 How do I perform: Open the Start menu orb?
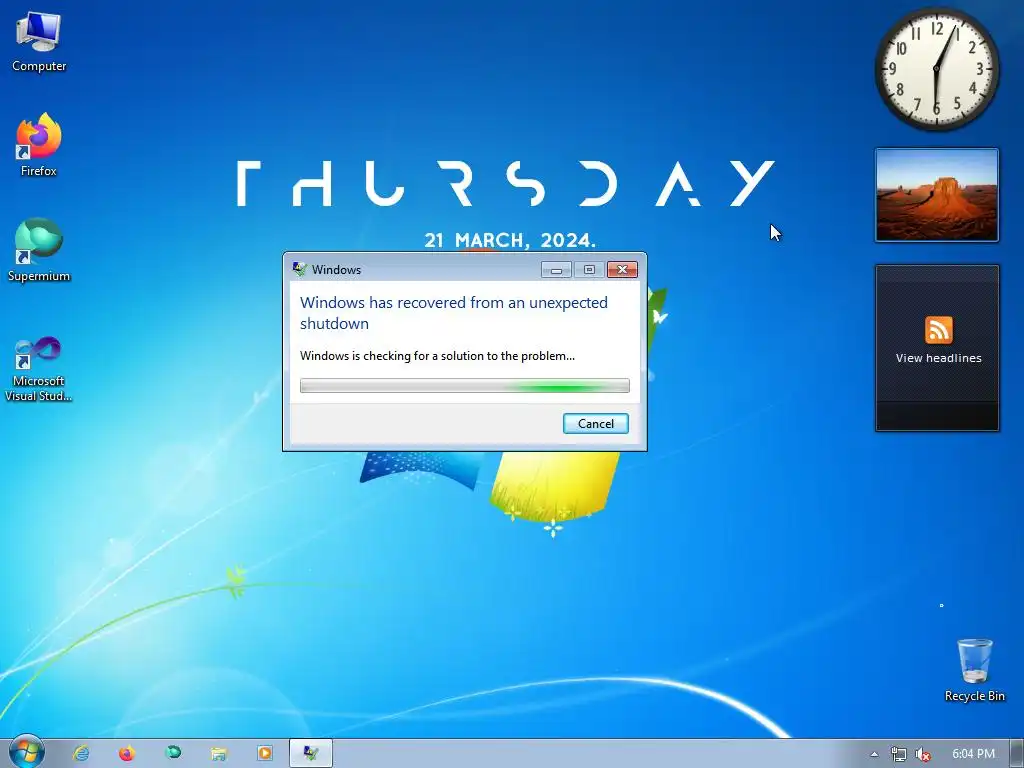26,753
